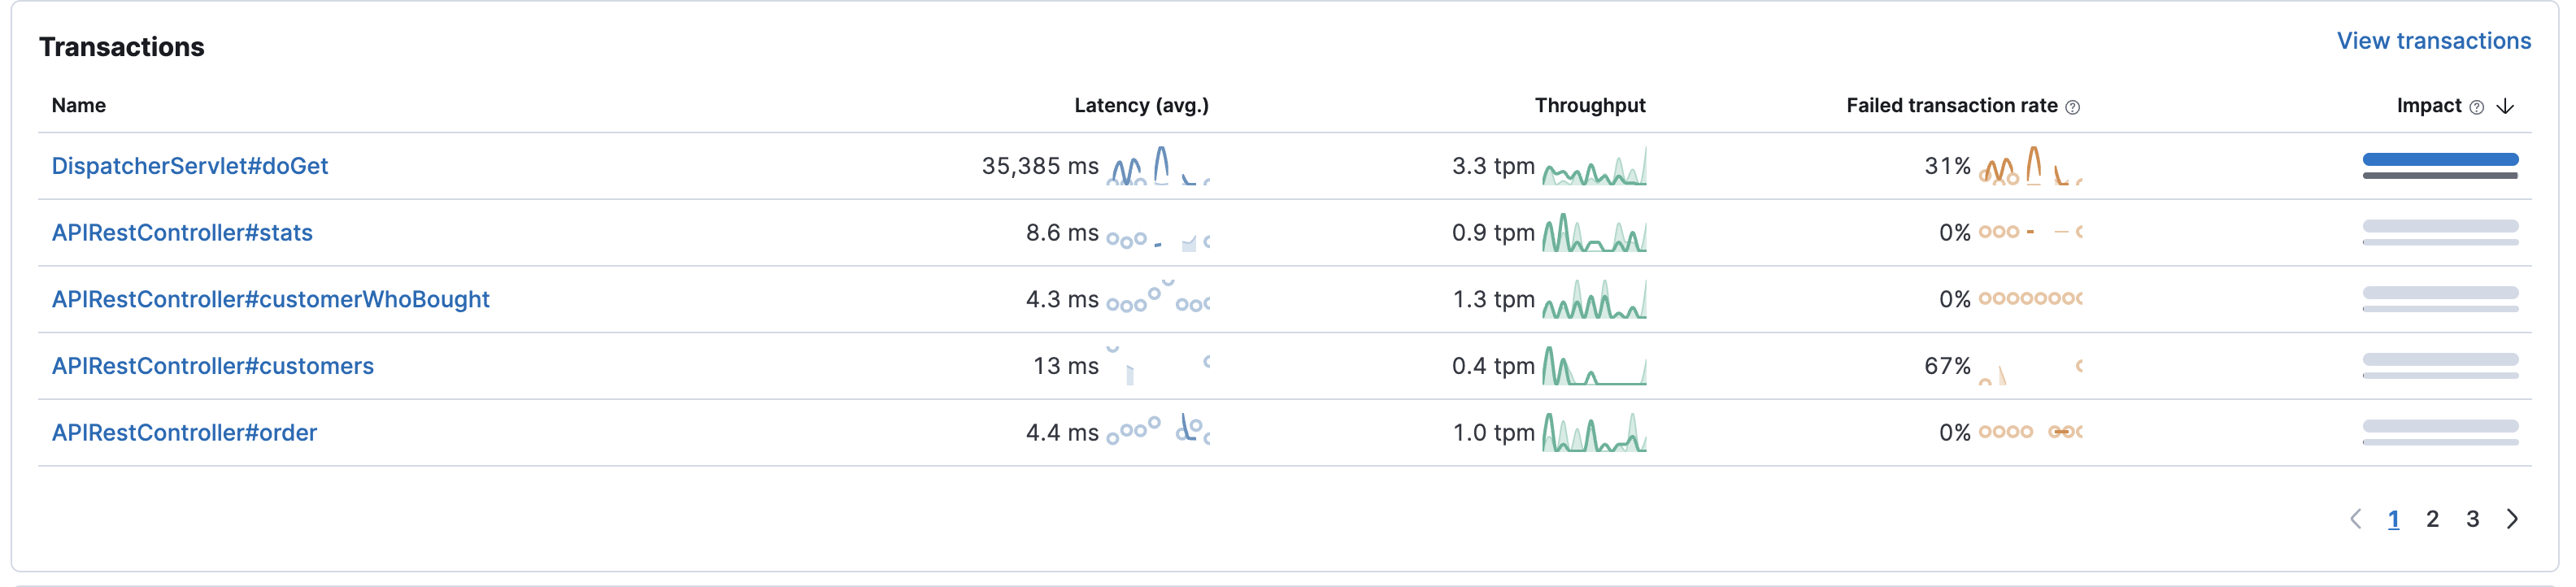The height and width of the screenshot is (587, 2576).
Task: Click help icon beside Impact column header
Action: 2475,105
